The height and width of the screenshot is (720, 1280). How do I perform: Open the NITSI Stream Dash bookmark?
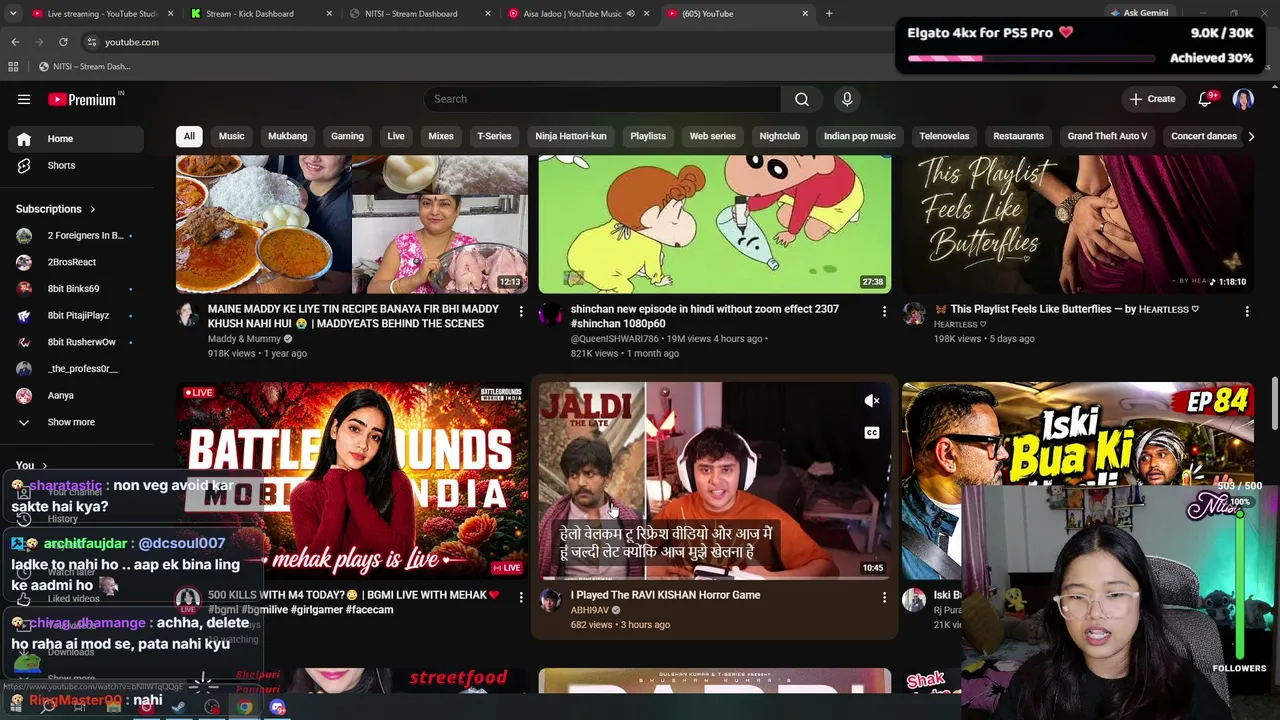point(85,67)
